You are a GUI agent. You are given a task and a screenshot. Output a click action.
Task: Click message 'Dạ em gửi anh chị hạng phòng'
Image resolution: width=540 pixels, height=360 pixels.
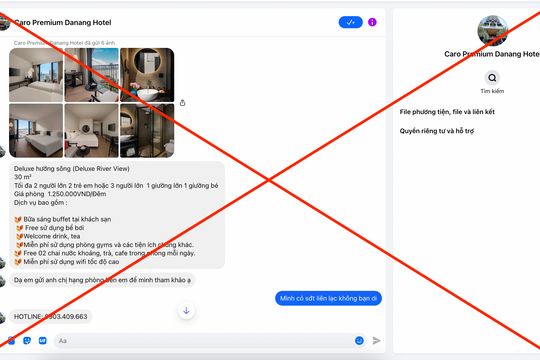[x=102, y=280]
